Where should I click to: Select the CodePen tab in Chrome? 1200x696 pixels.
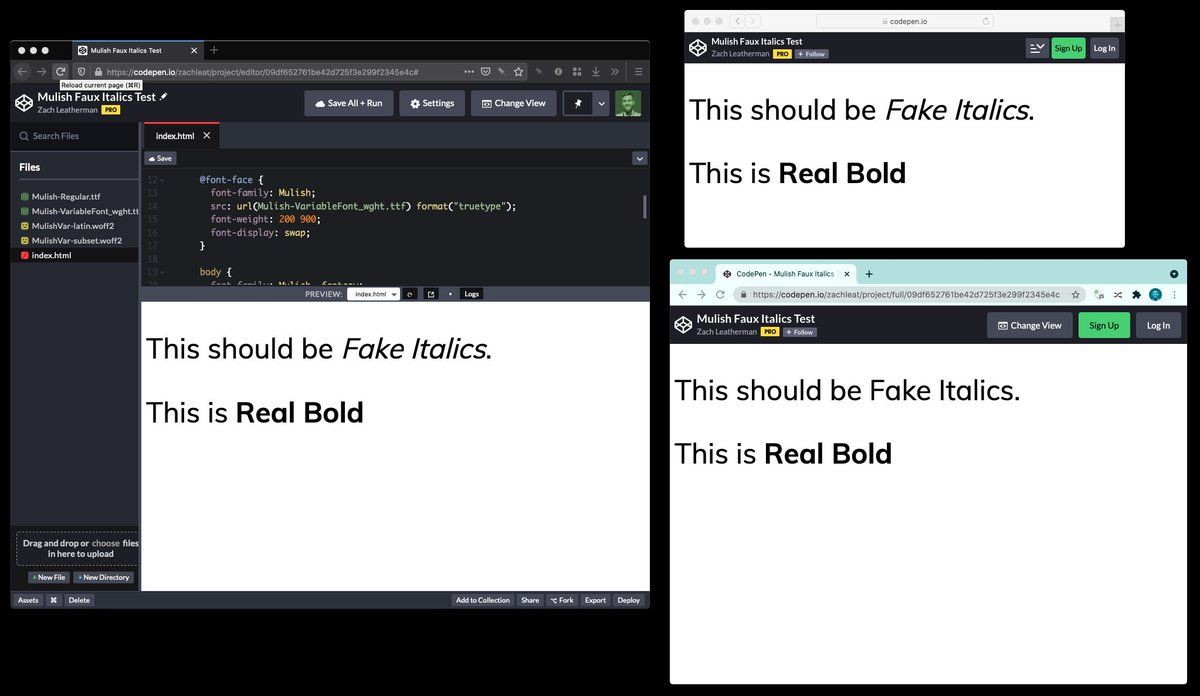point(785,274)
